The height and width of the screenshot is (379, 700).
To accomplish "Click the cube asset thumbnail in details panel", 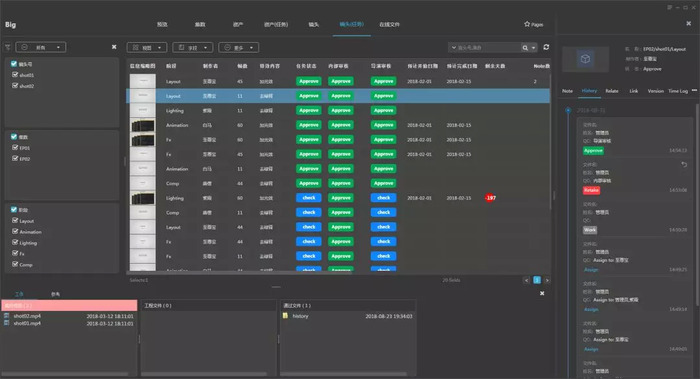I will point(585,59).
